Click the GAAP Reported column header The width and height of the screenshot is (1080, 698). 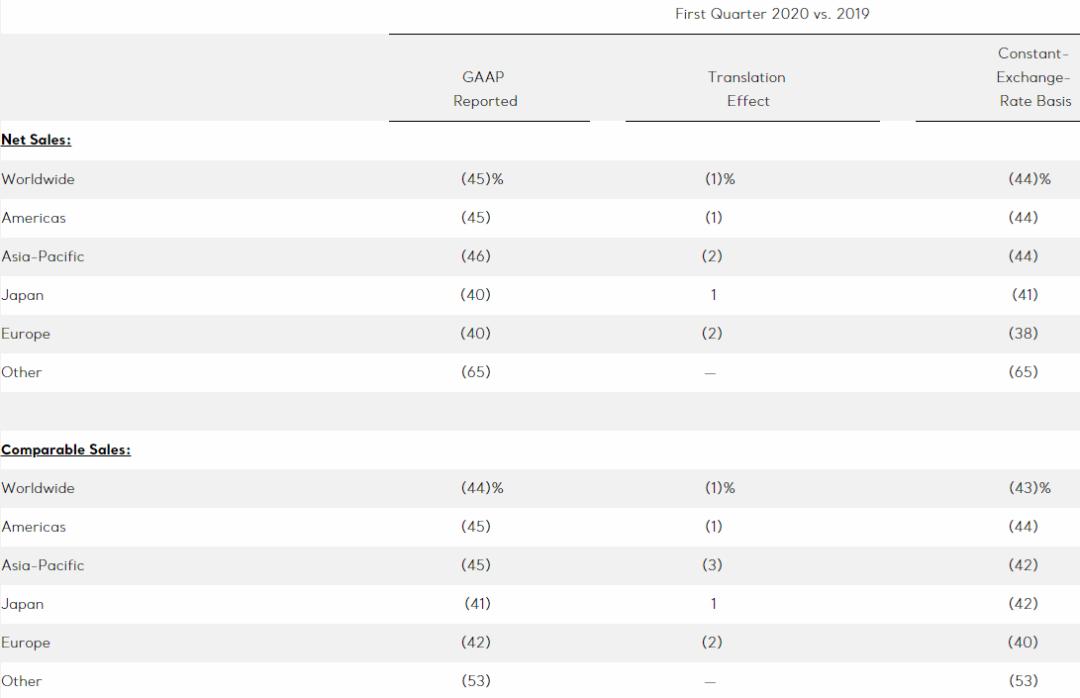point(485,89)
